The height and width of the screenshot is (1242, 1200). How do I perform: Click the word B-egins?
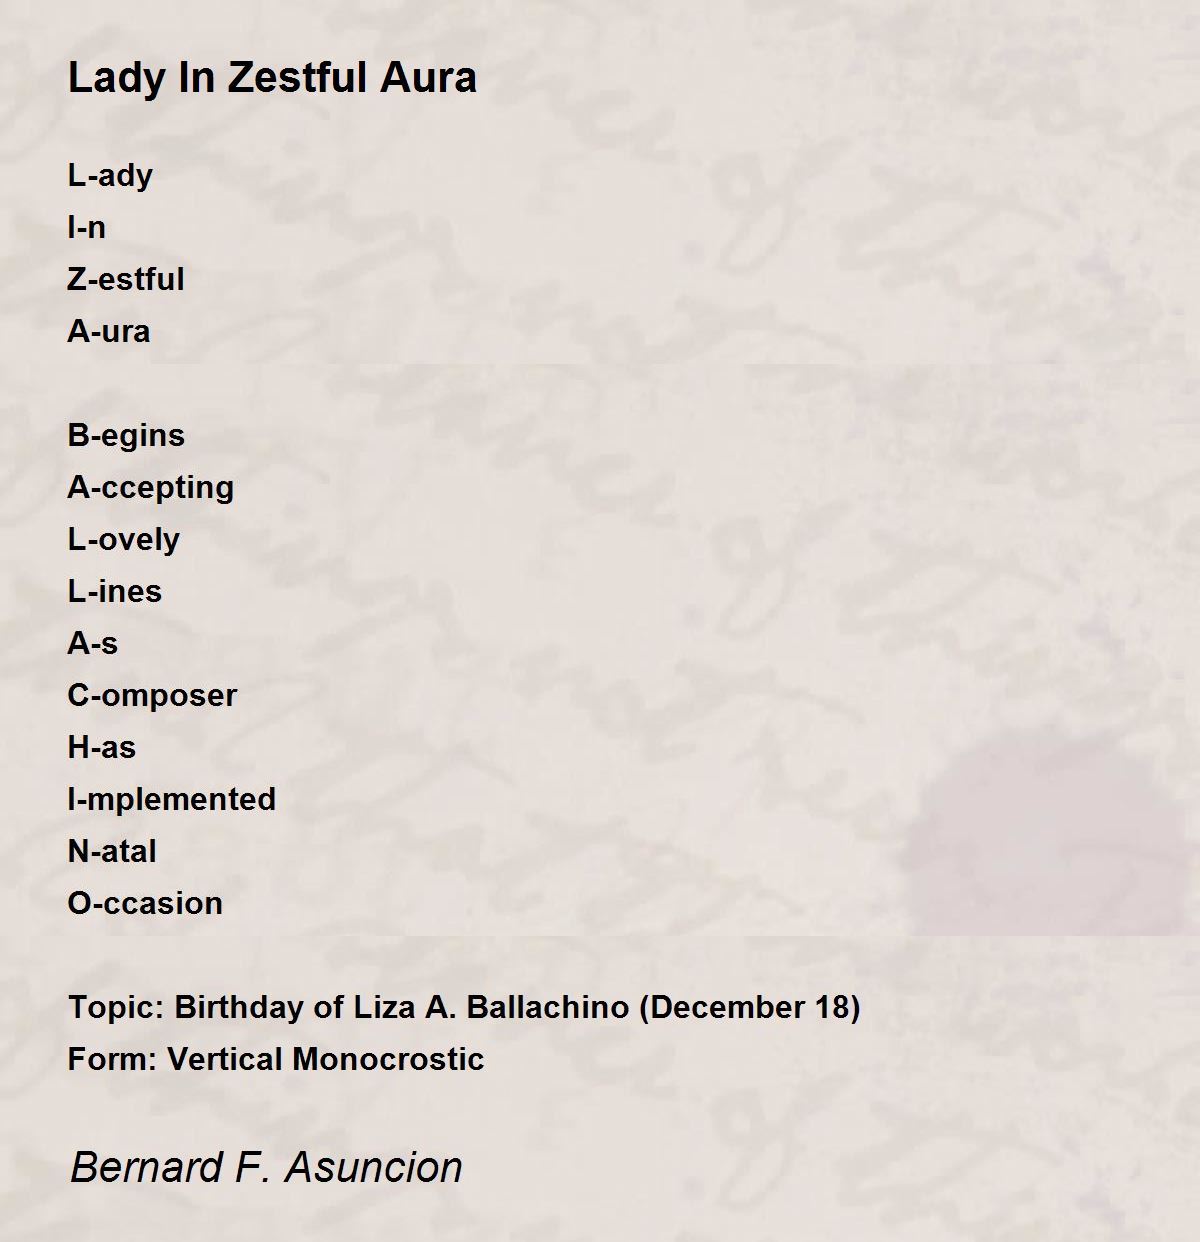[126, 436]
